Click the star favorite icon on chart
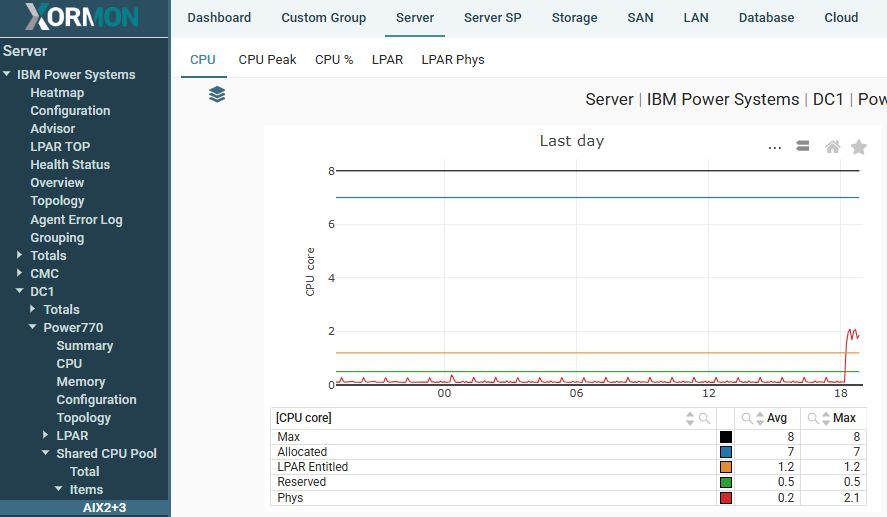 (858, 147)
